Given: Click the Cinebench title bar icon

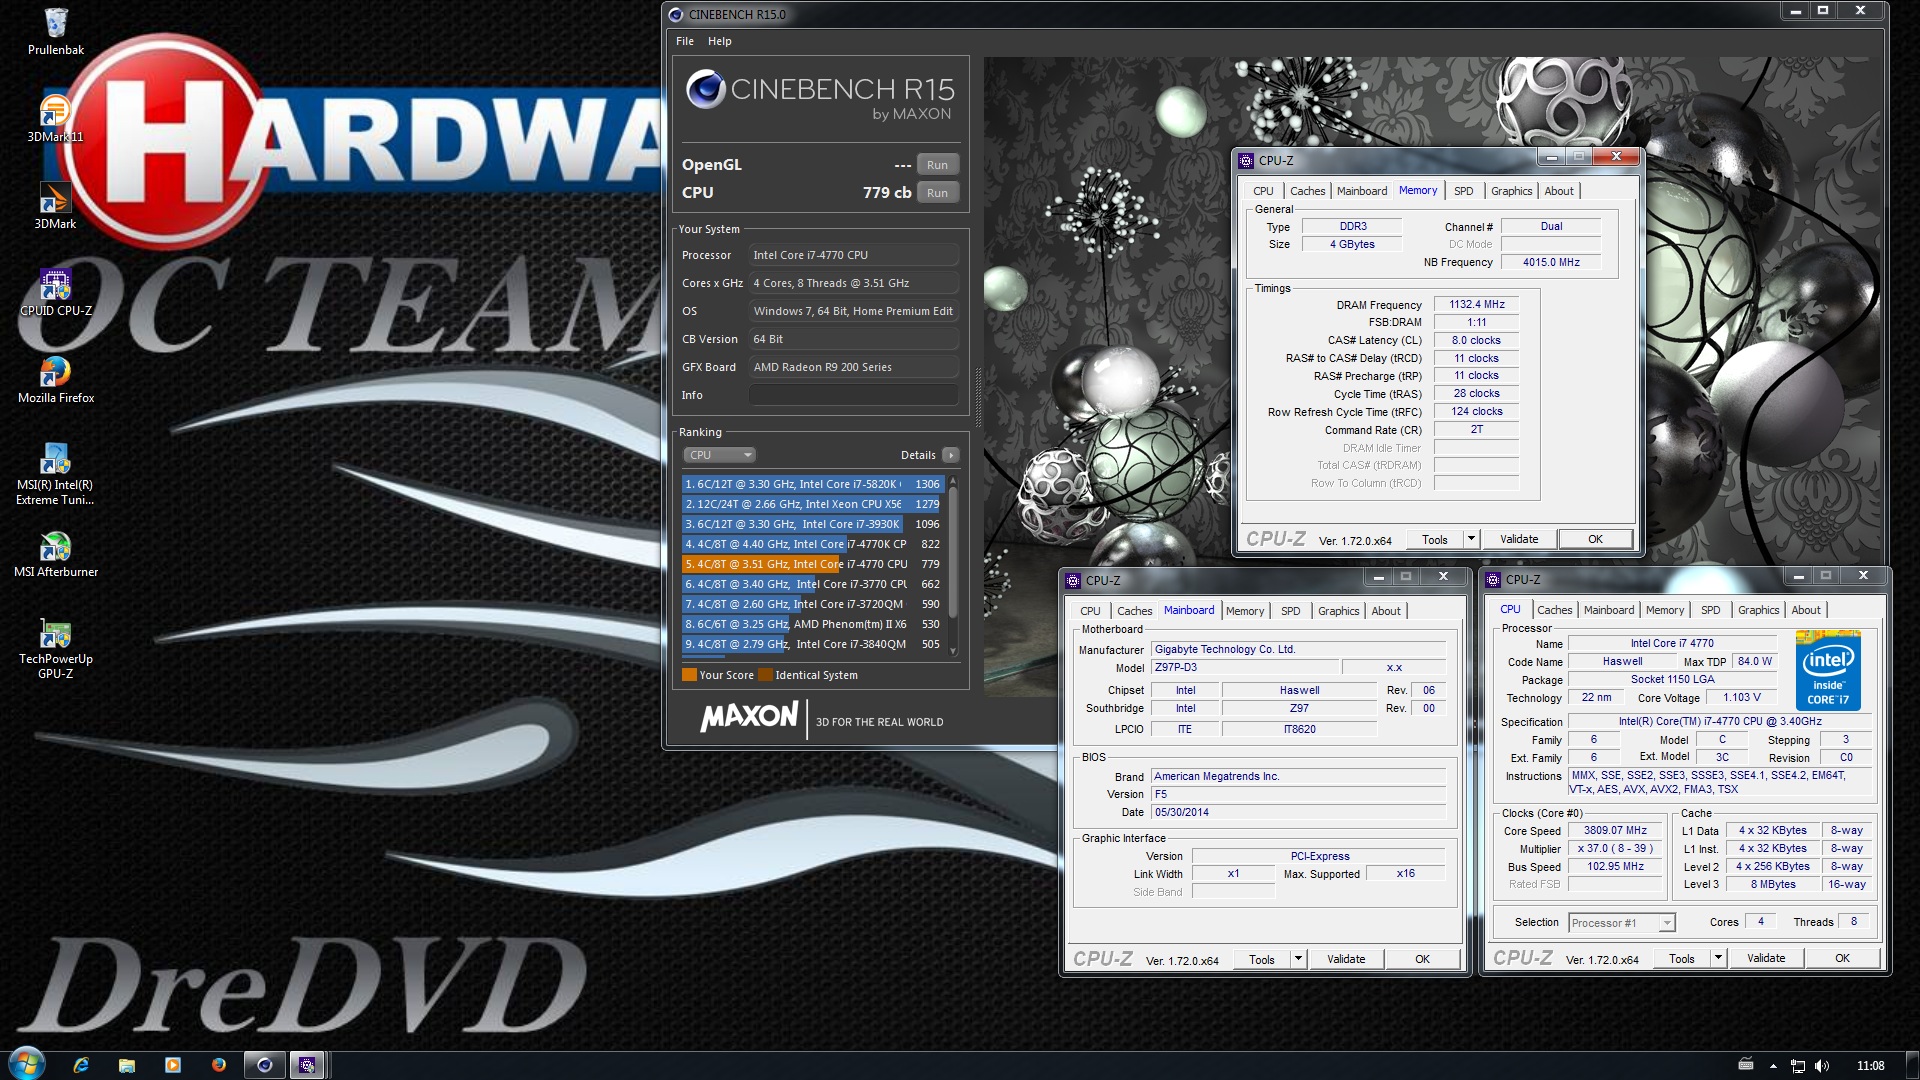Looking at the screenshot, I should pos(676,14).
